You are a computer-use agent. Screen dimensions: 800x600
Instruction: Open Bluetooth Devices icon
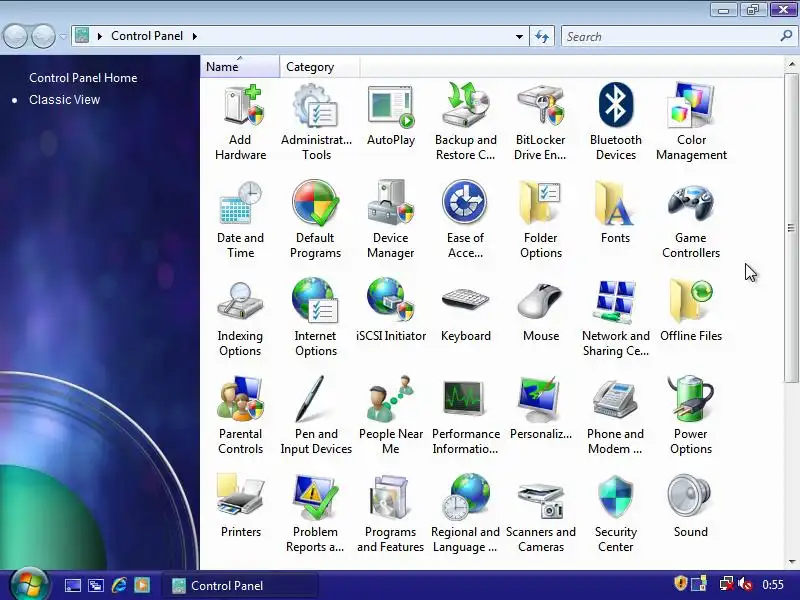[616, 122]
